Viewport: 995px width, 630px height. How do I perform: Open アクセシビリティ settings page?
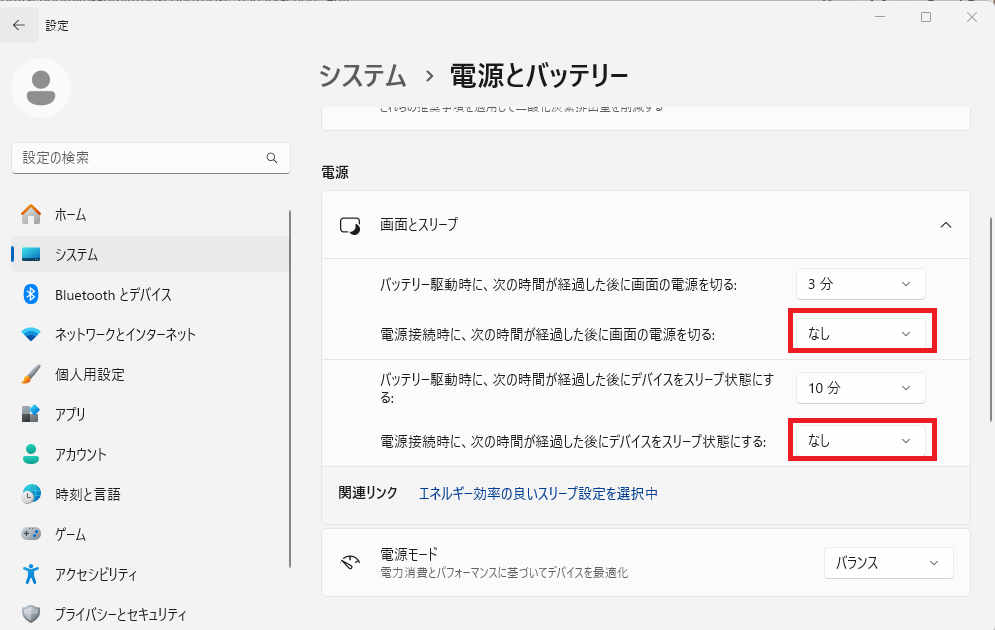150,574
